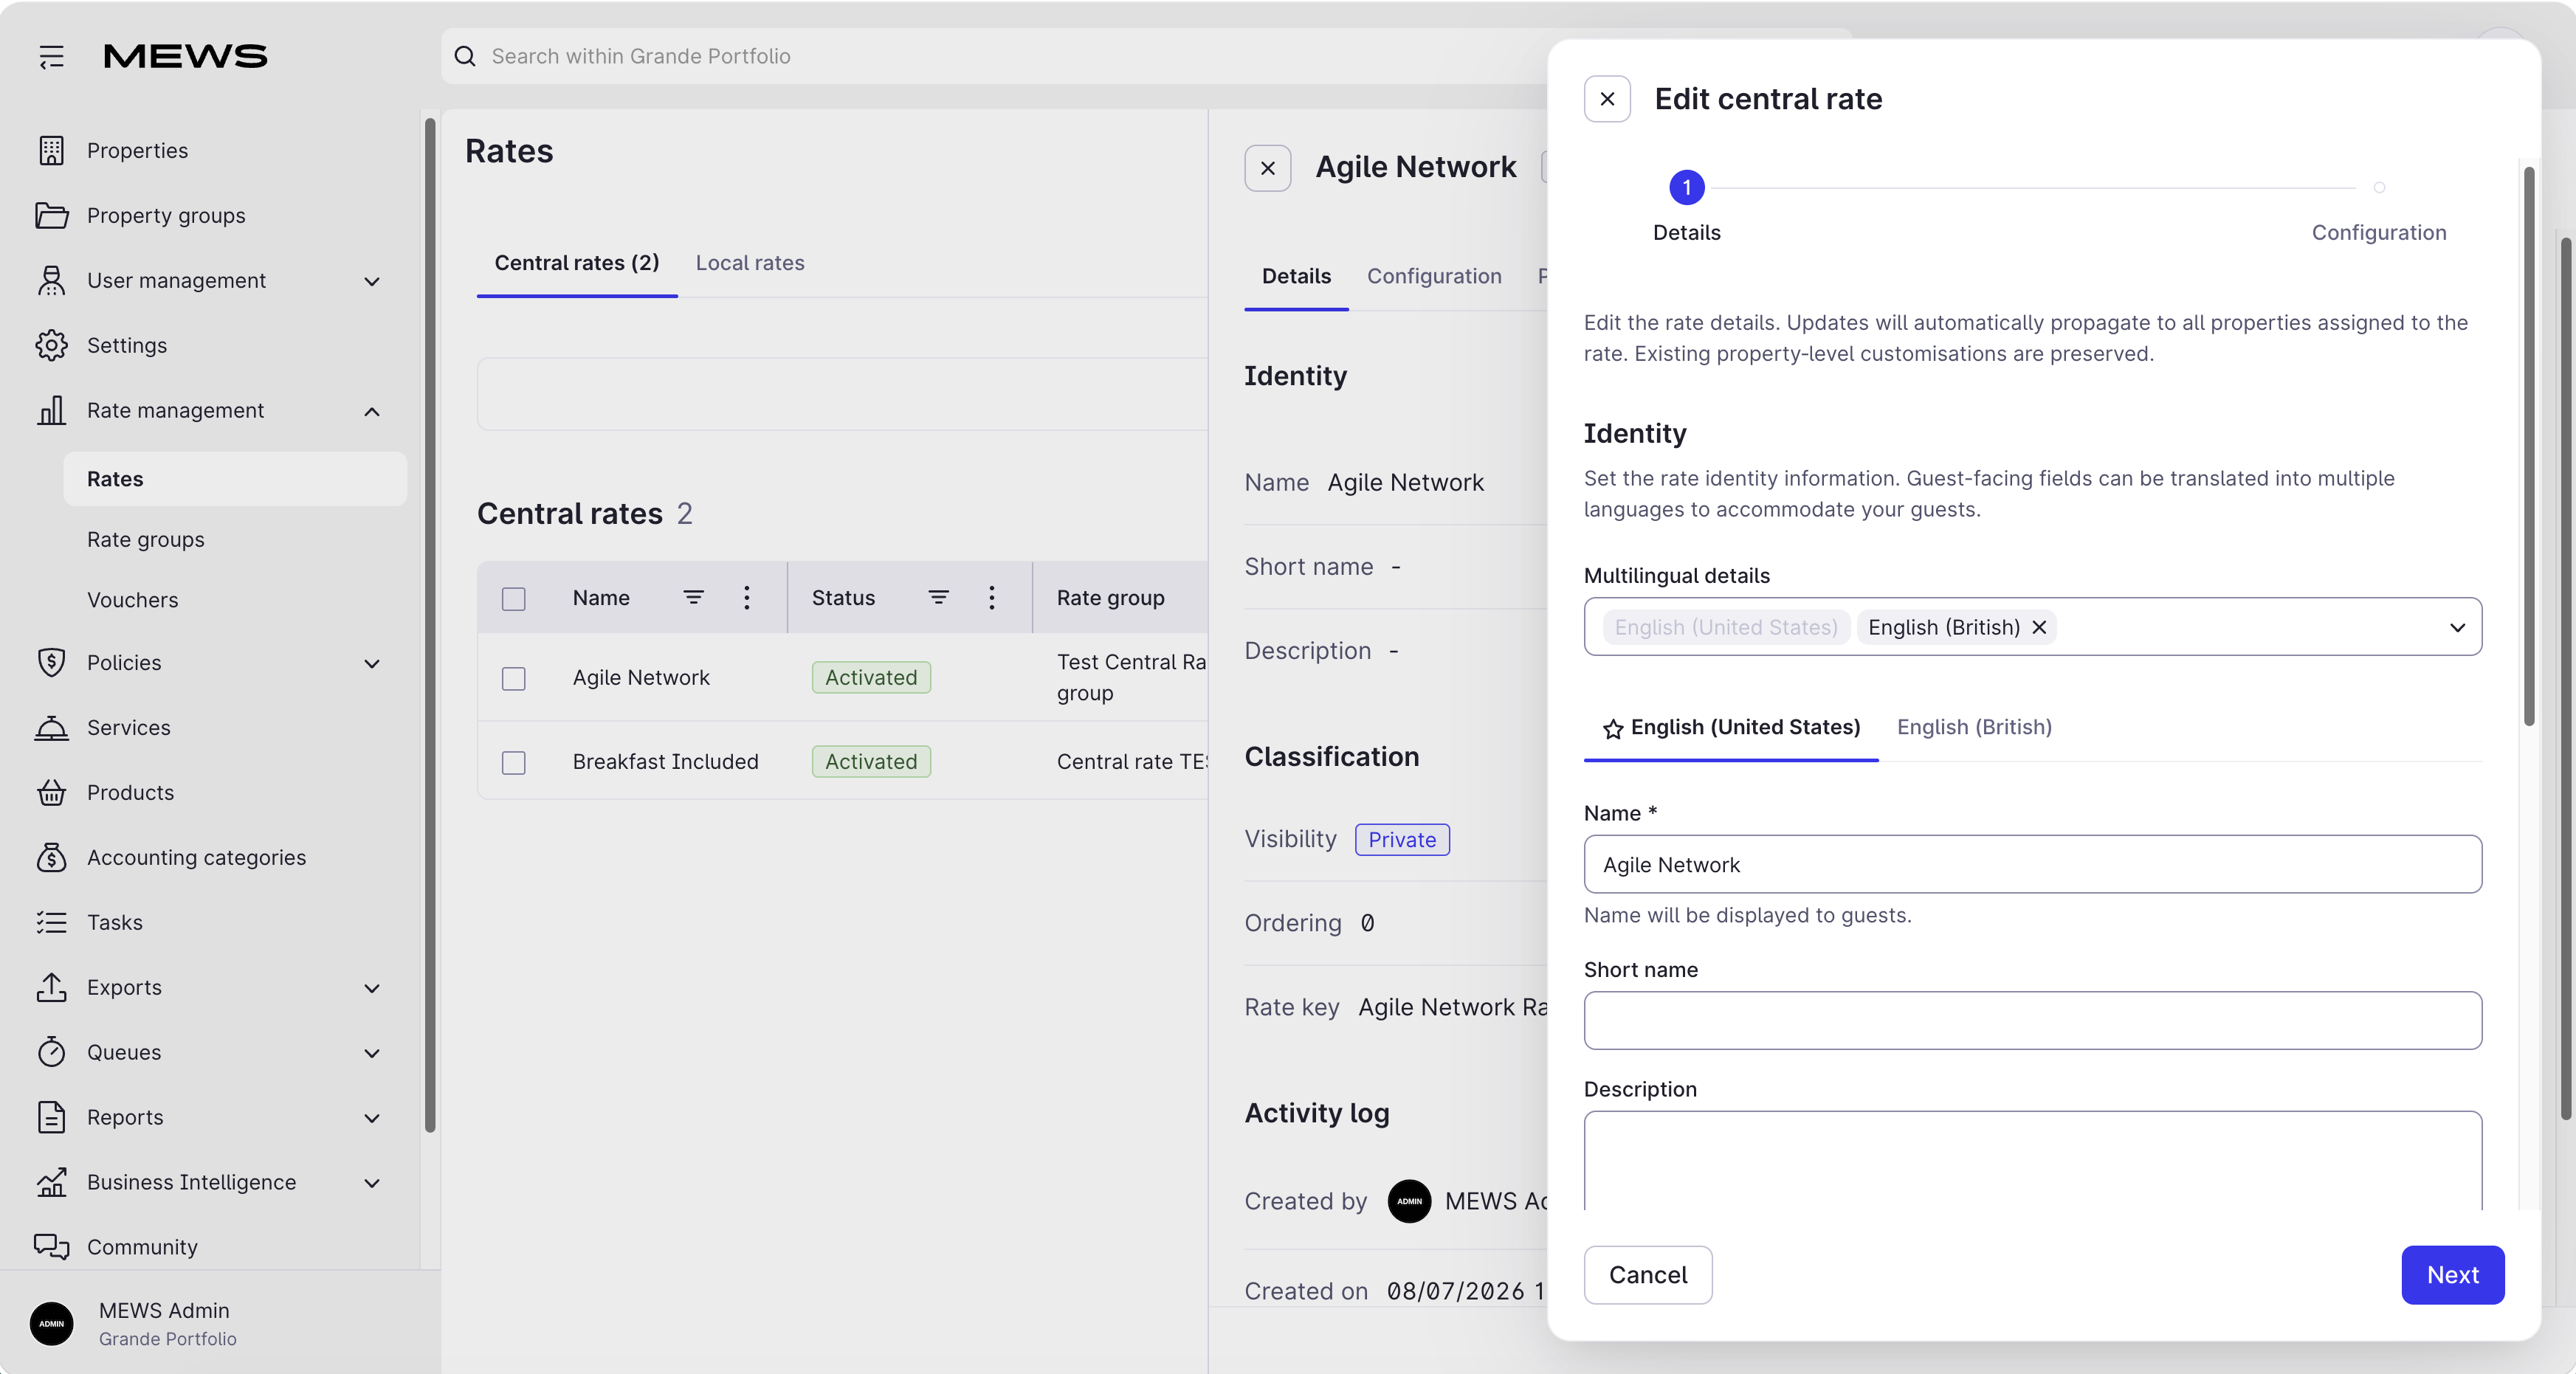
Task: Focus the Search within Grande Portfolio box
Action: (995, 56)
